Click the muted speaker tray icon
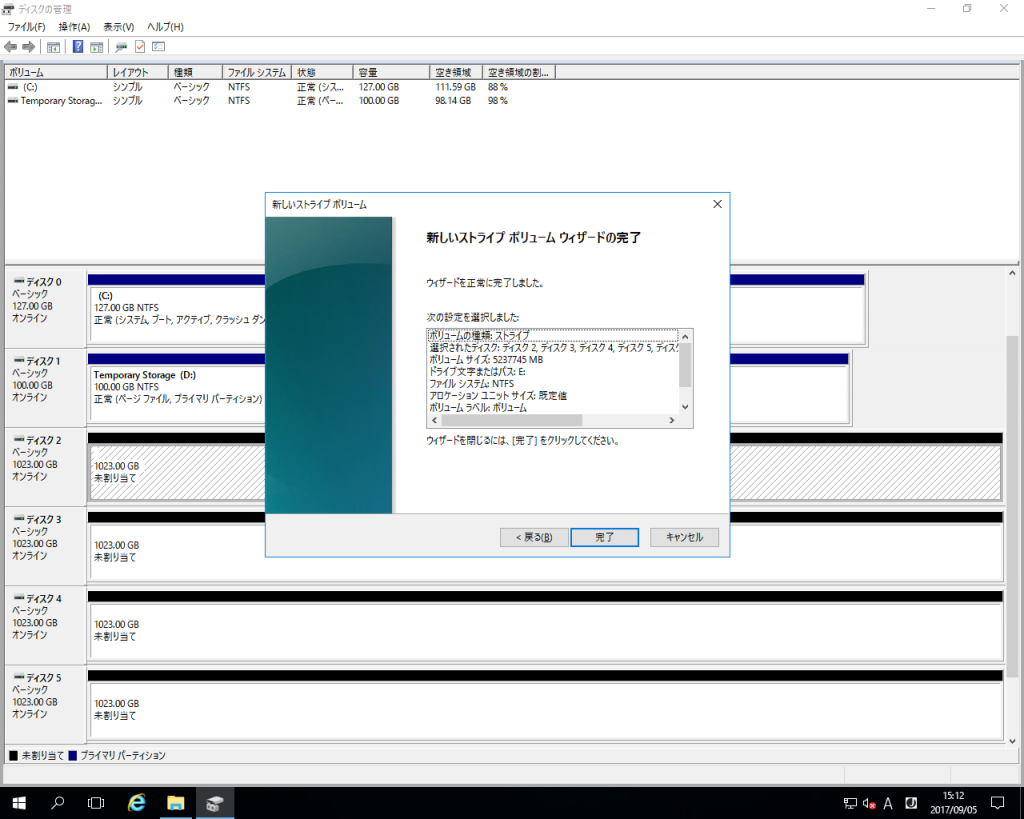 coord(869,803)
